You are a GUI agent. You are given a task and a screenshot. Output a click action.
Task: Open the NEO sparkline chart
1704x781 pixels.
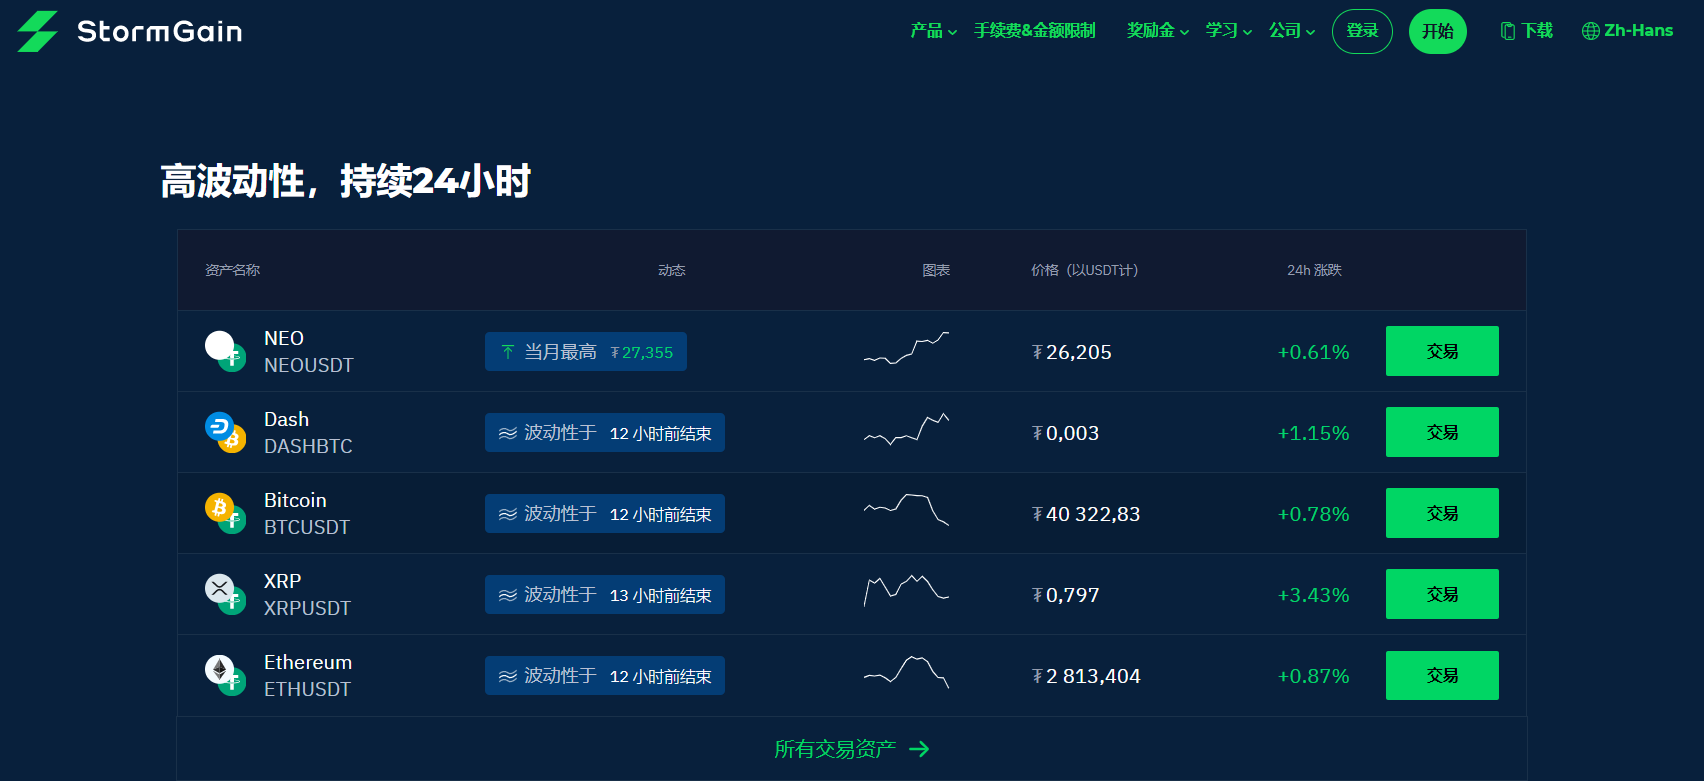pyautogui.click(x=906, y=348)
